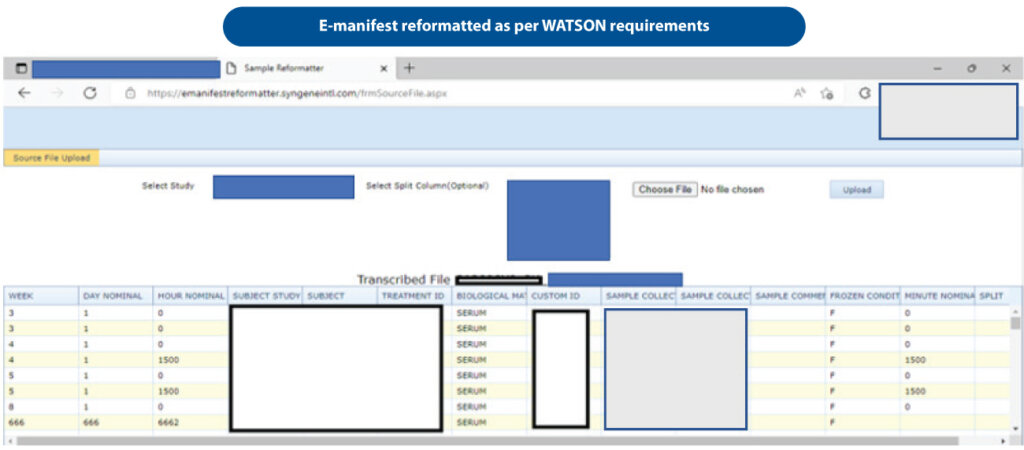Open the Select Study dropdown
Screen dimensions: 1024x450
(283, 187)
